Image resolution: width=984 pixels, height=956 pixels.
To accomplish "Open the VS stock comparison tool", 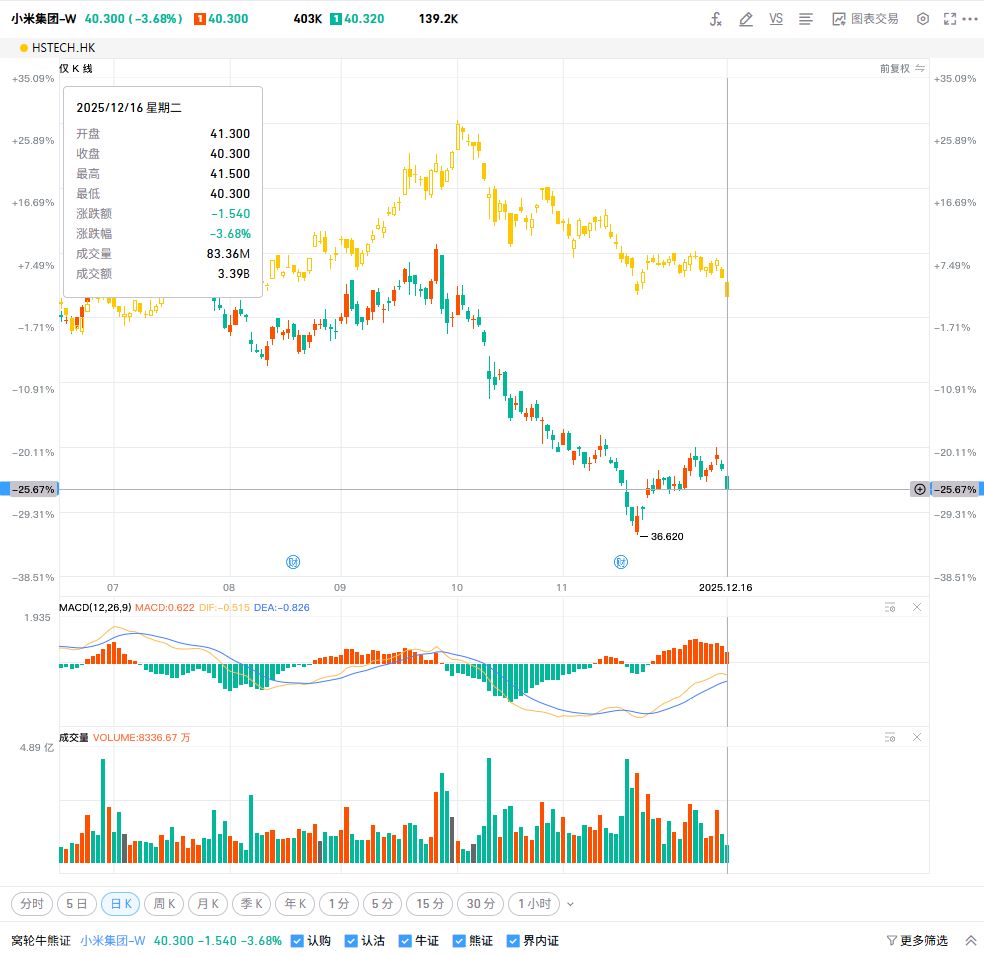I will 776,19.
